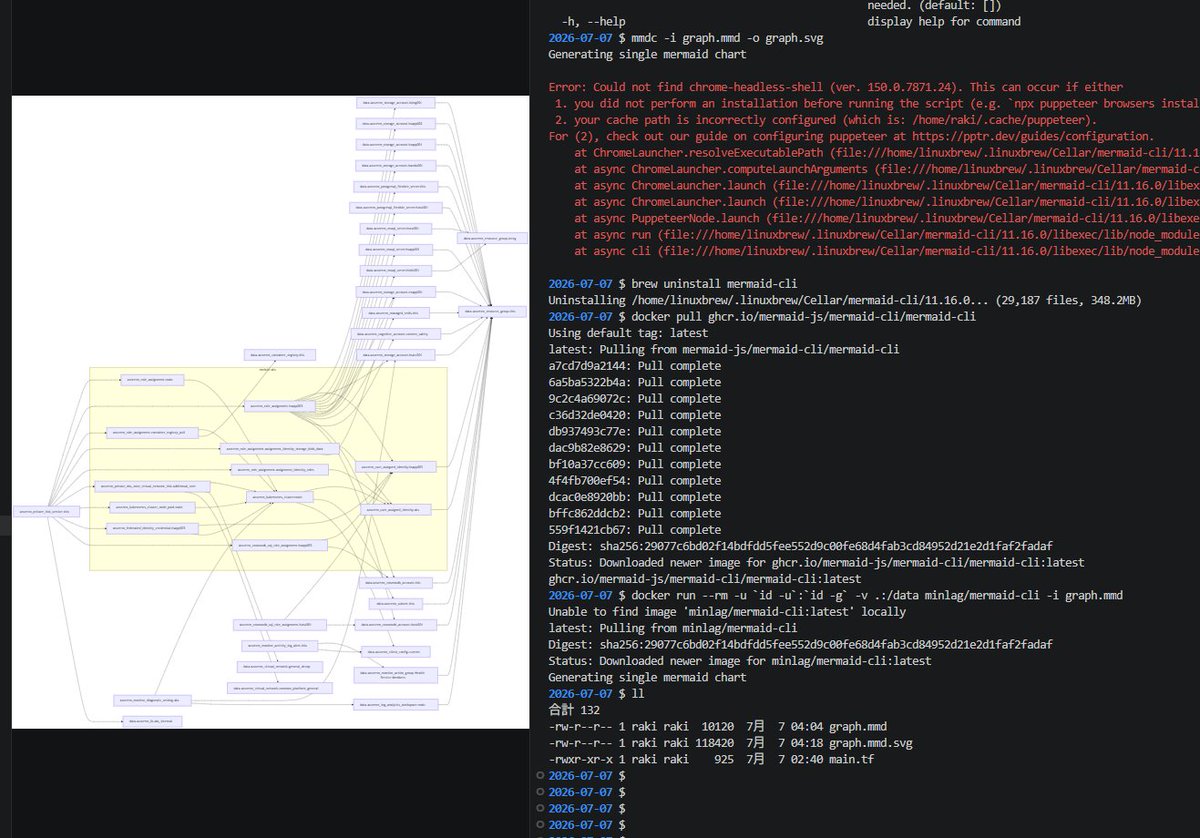Click the 'PuppeteerNode.launch' stack trace line
The image size is (1200, 838).
coord(886,218)
